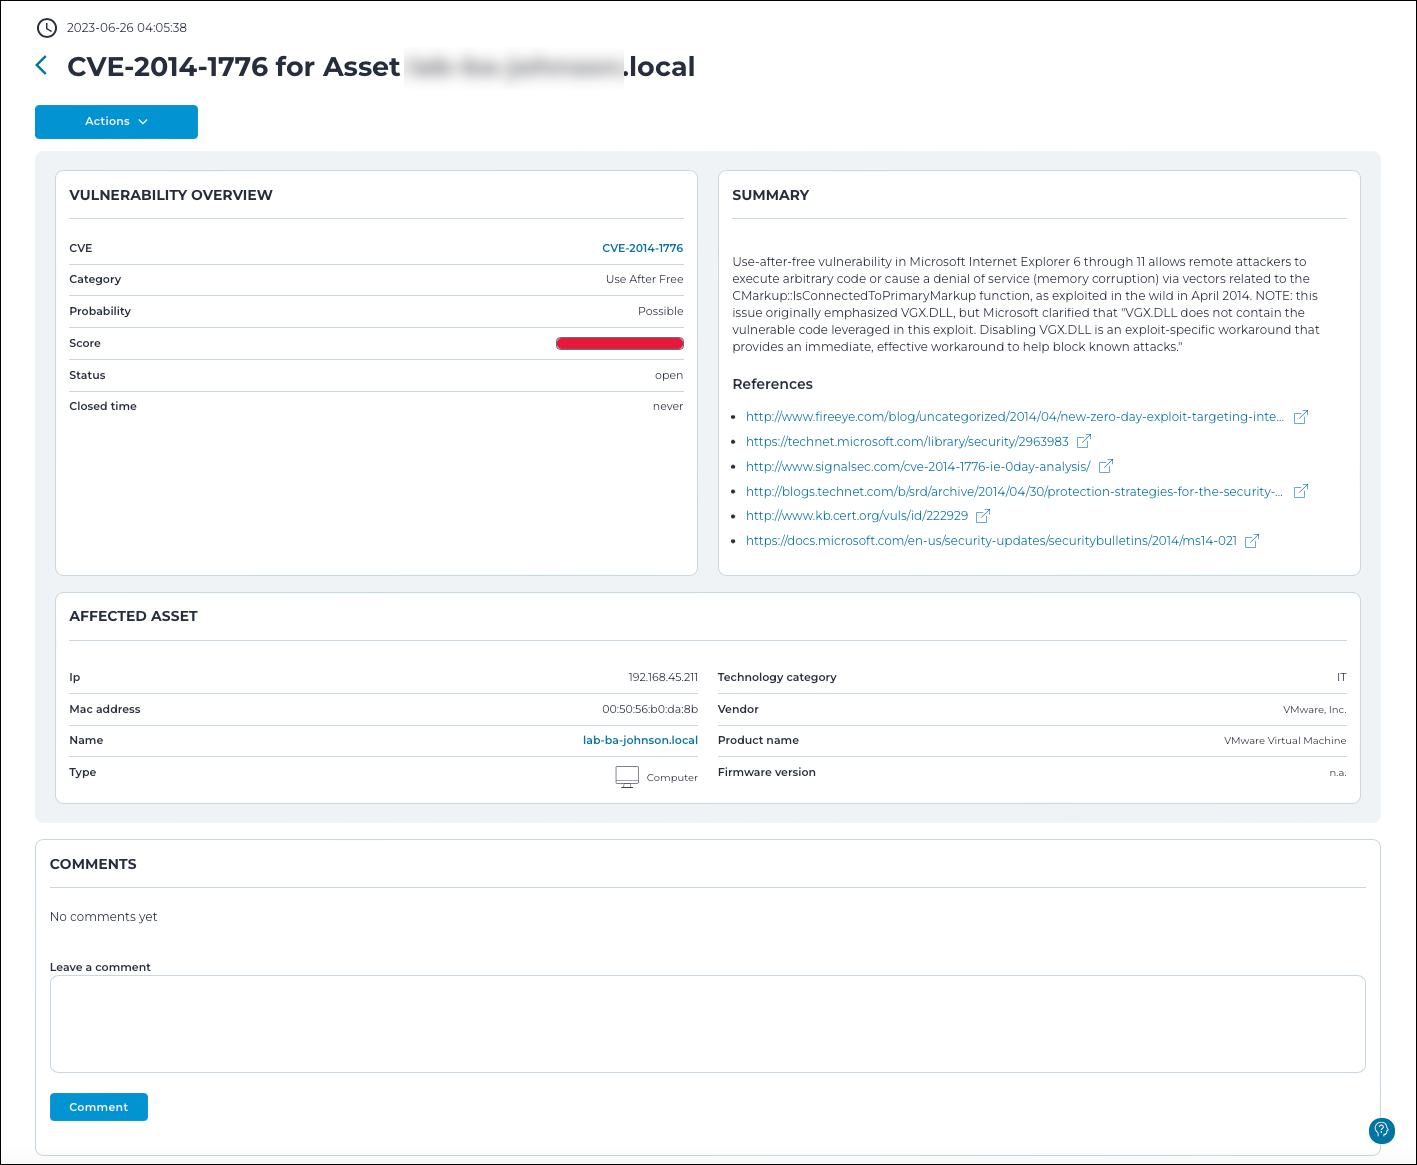The height and width of the screenshot is (1165, 1417).
Task: Click the Closed time value never
Action: (x=668, y=406)
